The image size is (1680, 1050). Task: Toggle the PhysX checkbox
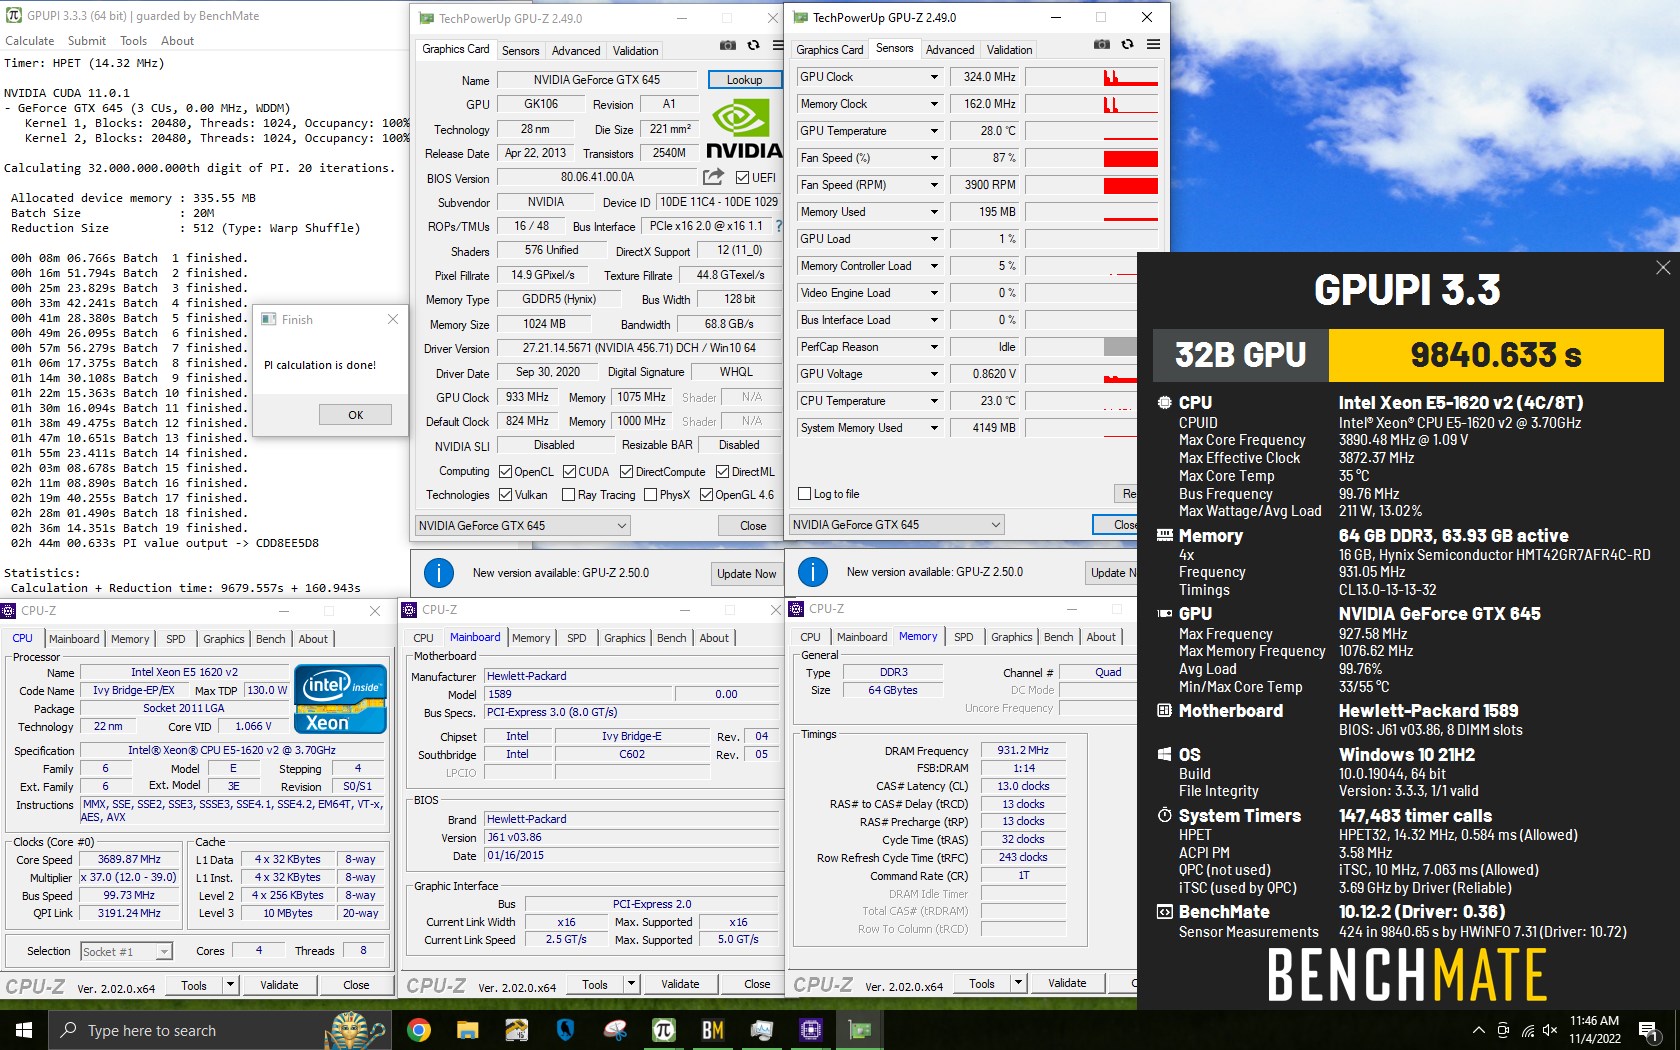click(x=651, y=495)
